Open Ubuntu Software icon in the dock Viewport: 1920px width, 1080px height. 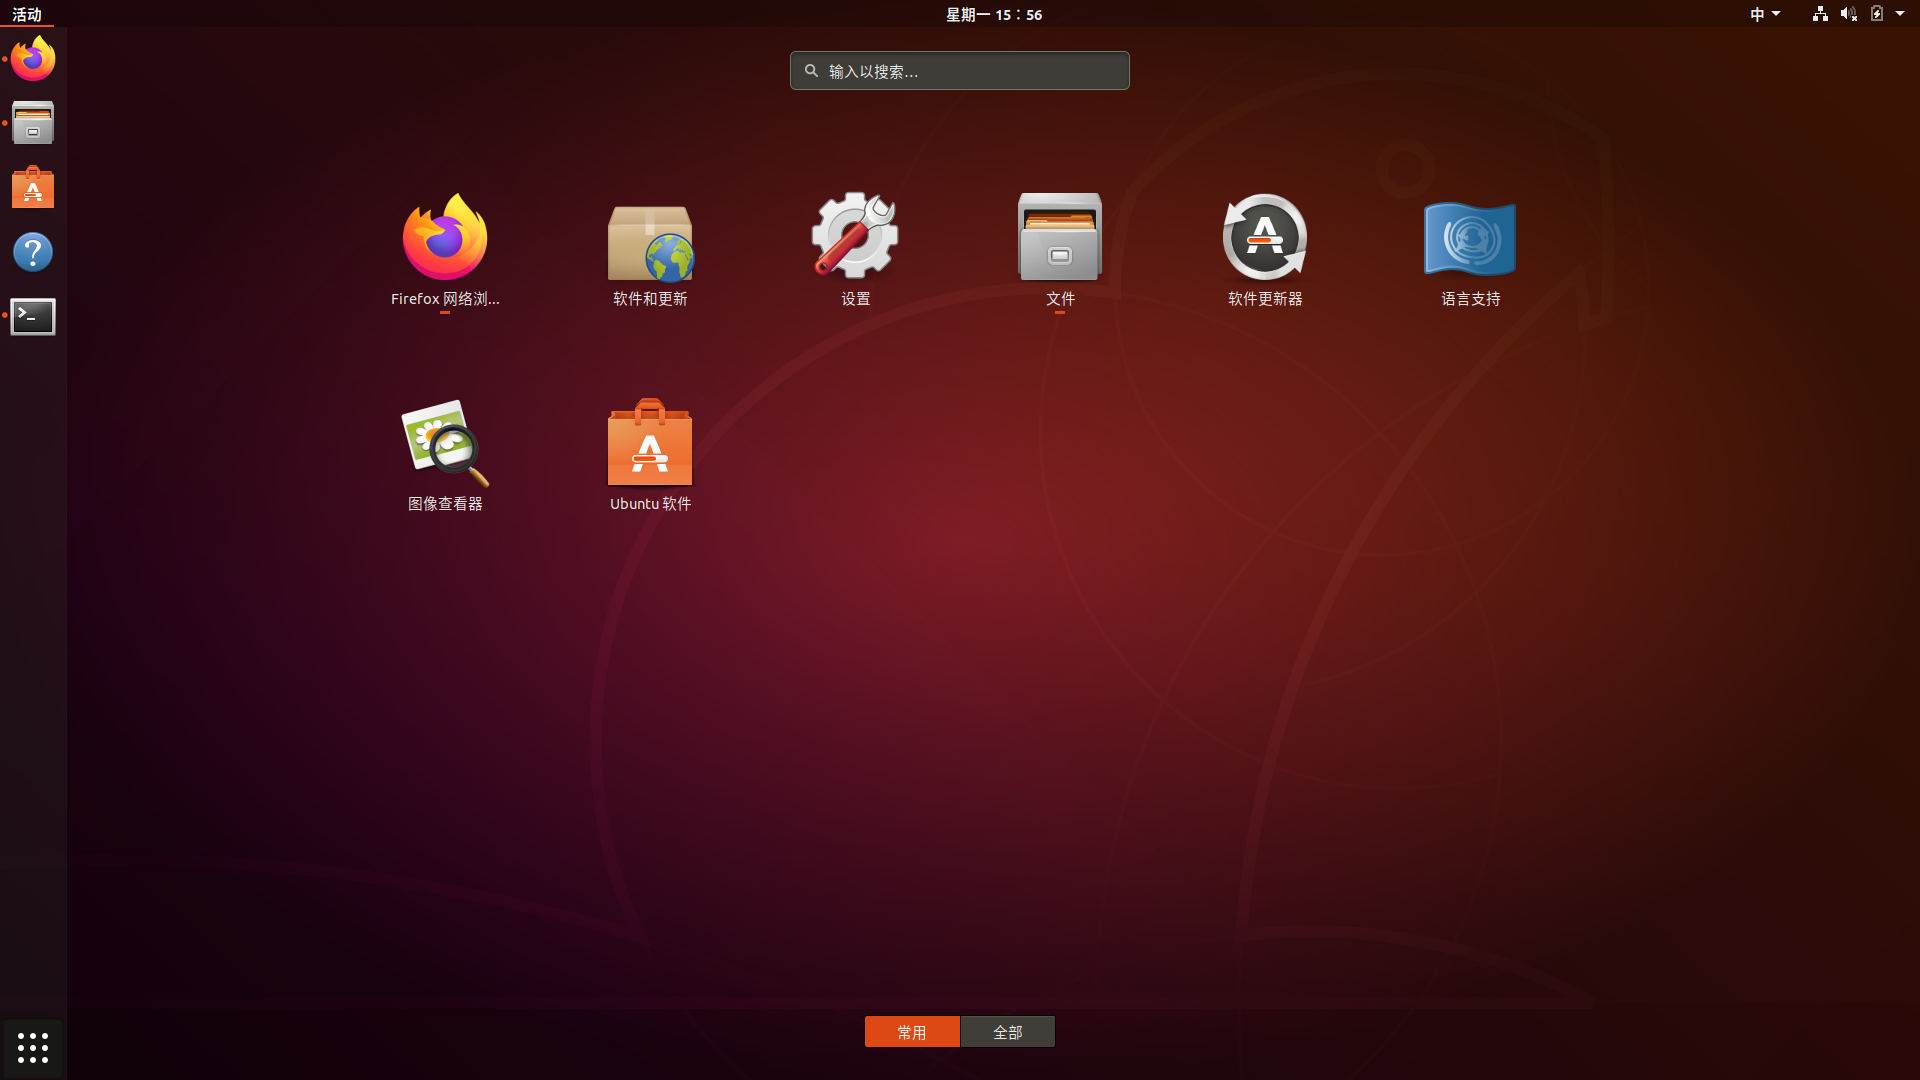33,187
